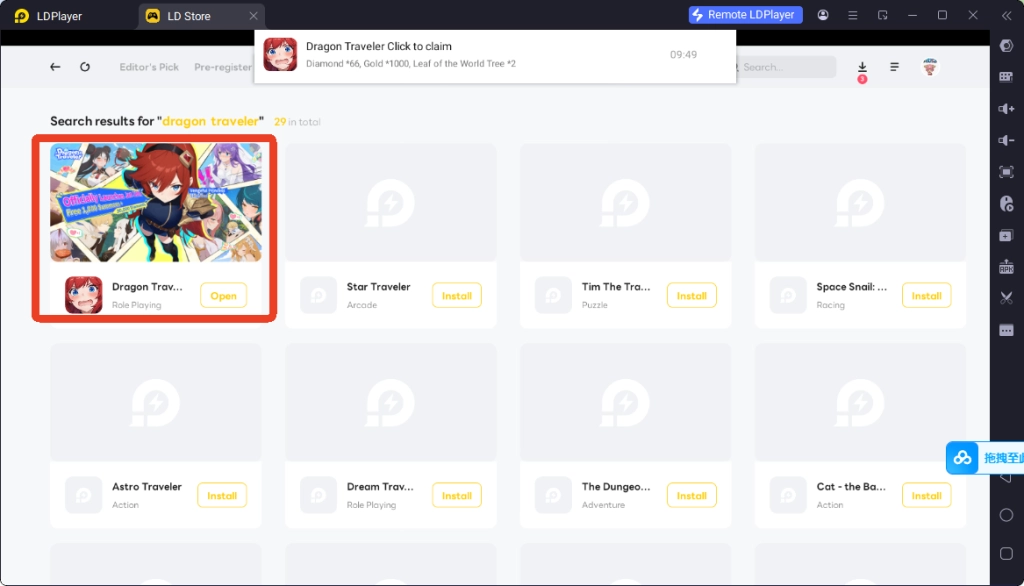Click the back arrow in LD Store
Viewport: 1024px width, 586px height.
[55, 67]
